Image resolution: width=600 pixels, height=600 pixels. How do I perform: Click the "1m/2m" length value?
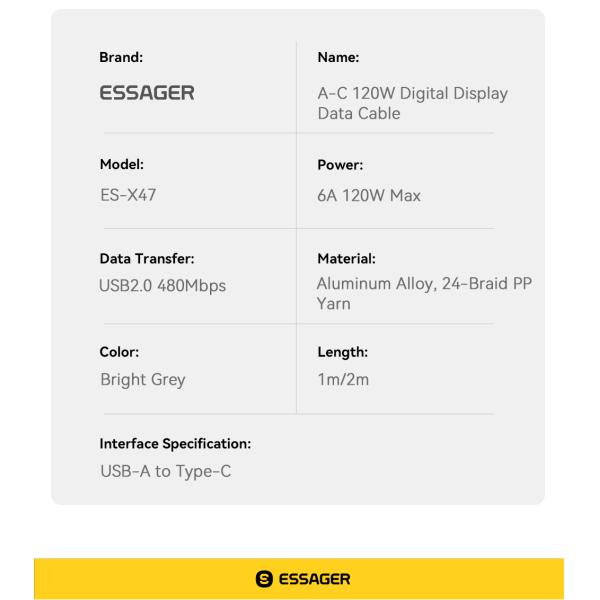pos(343,379)
